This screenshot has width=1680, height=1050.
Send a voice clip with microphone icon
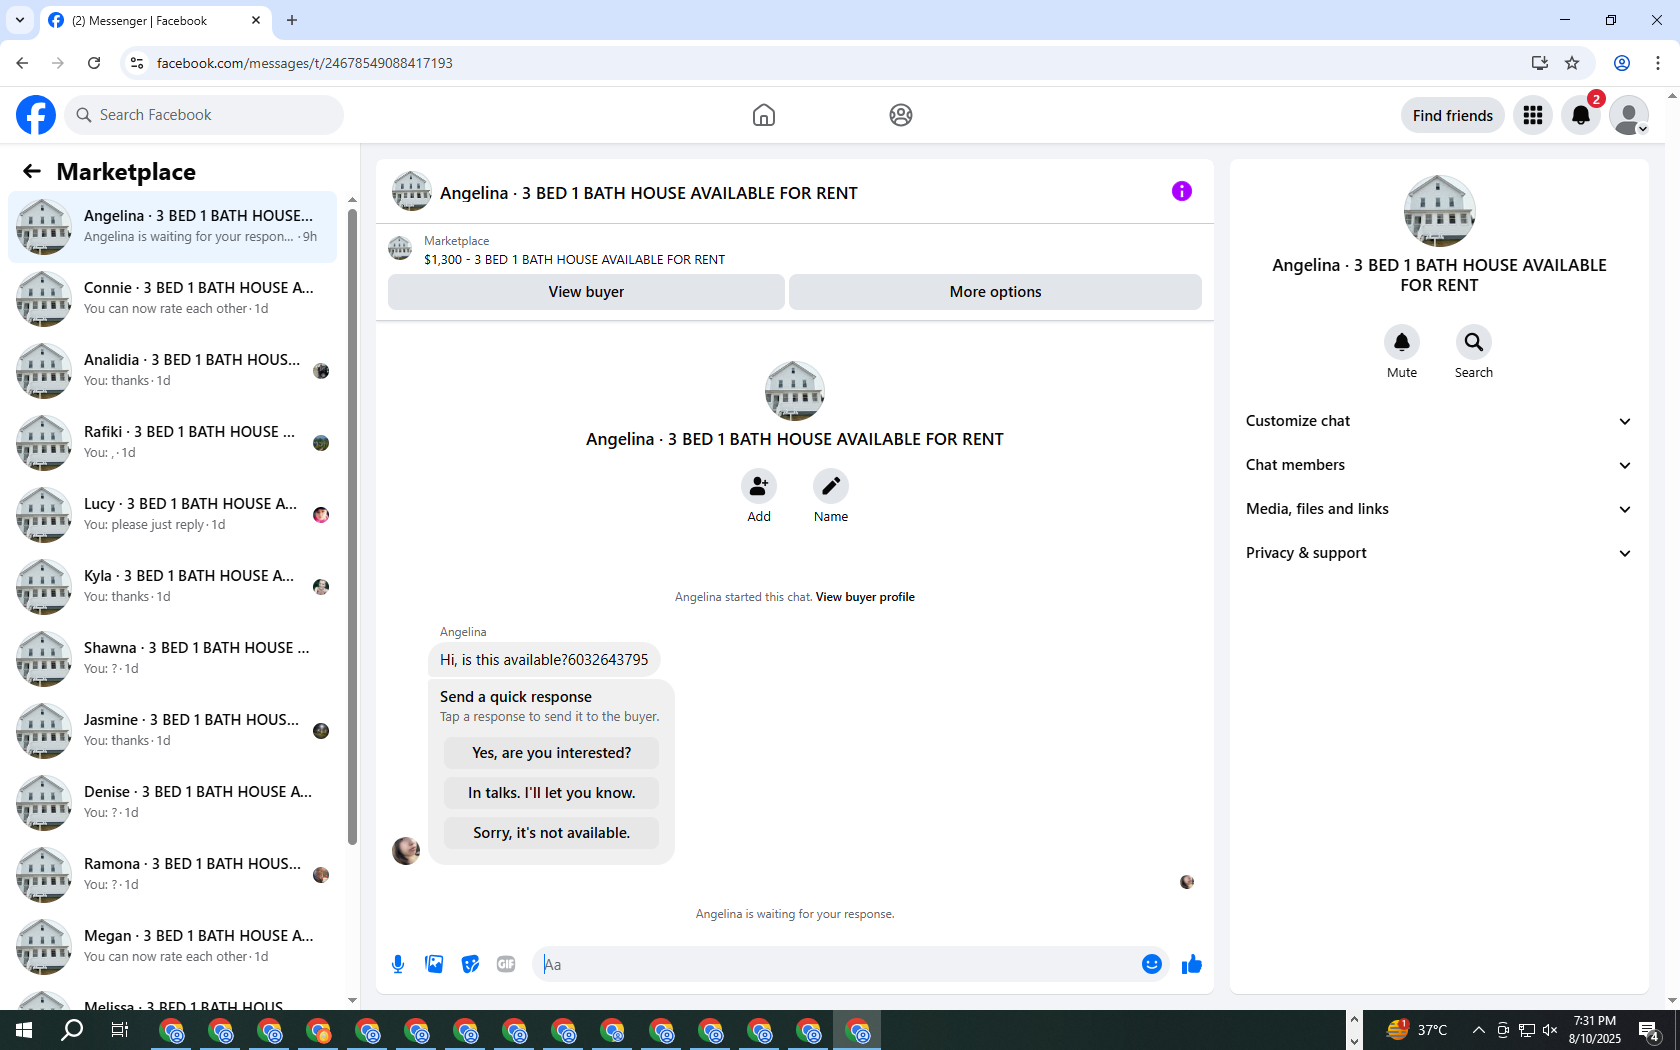click(x=398, y=964)
